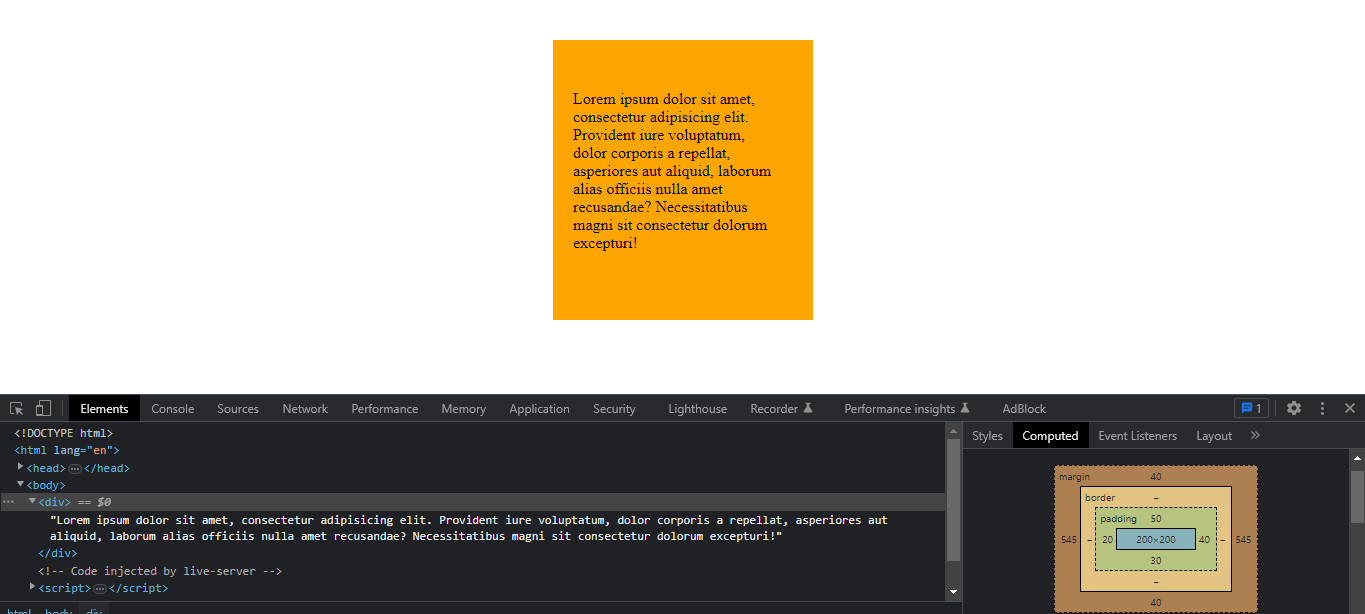Expand the ellipsis inside the head tag

pyautogui.click(x=75, y=469)
